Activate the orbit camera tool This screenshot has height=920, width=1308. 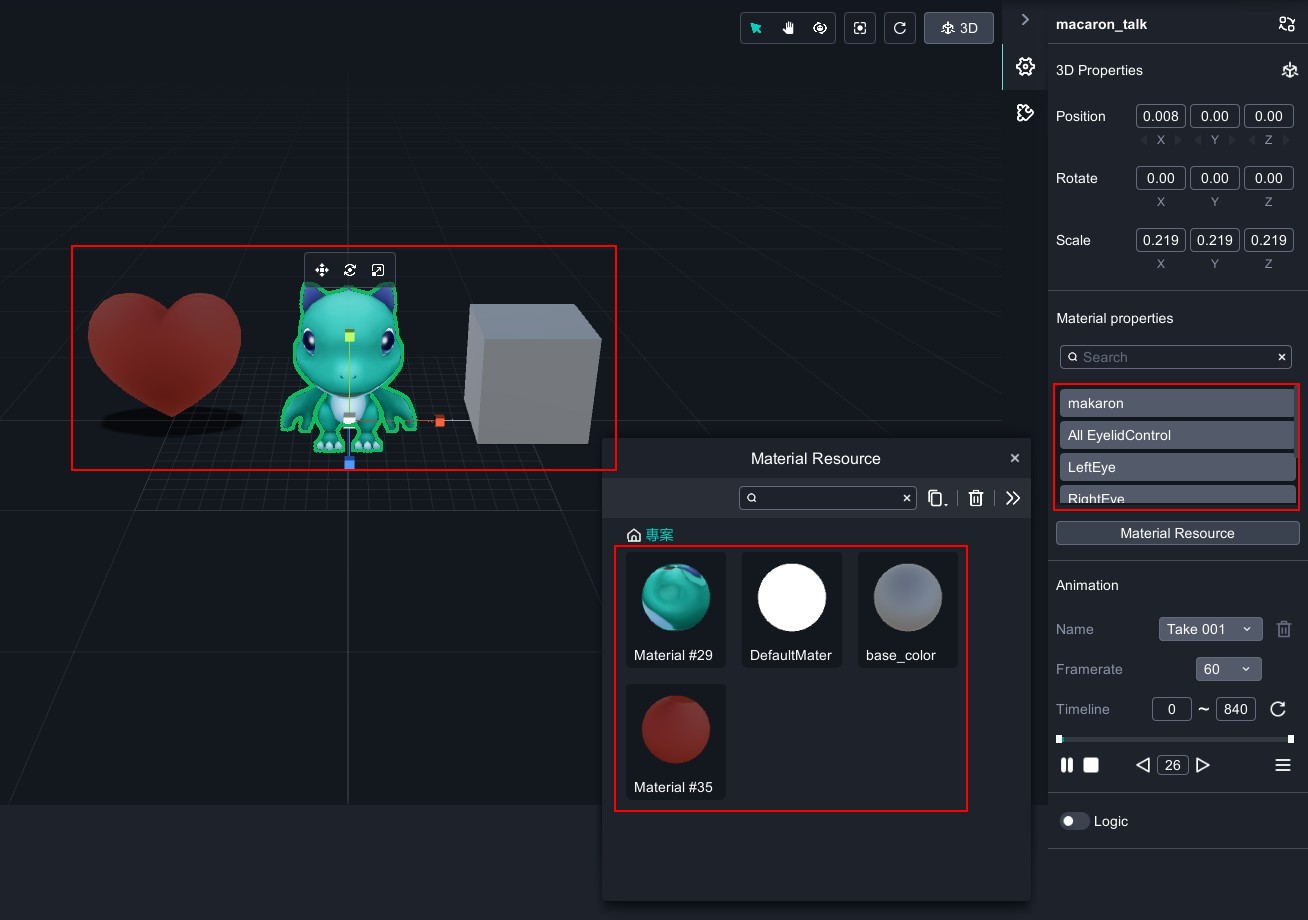tap(820, 28)
